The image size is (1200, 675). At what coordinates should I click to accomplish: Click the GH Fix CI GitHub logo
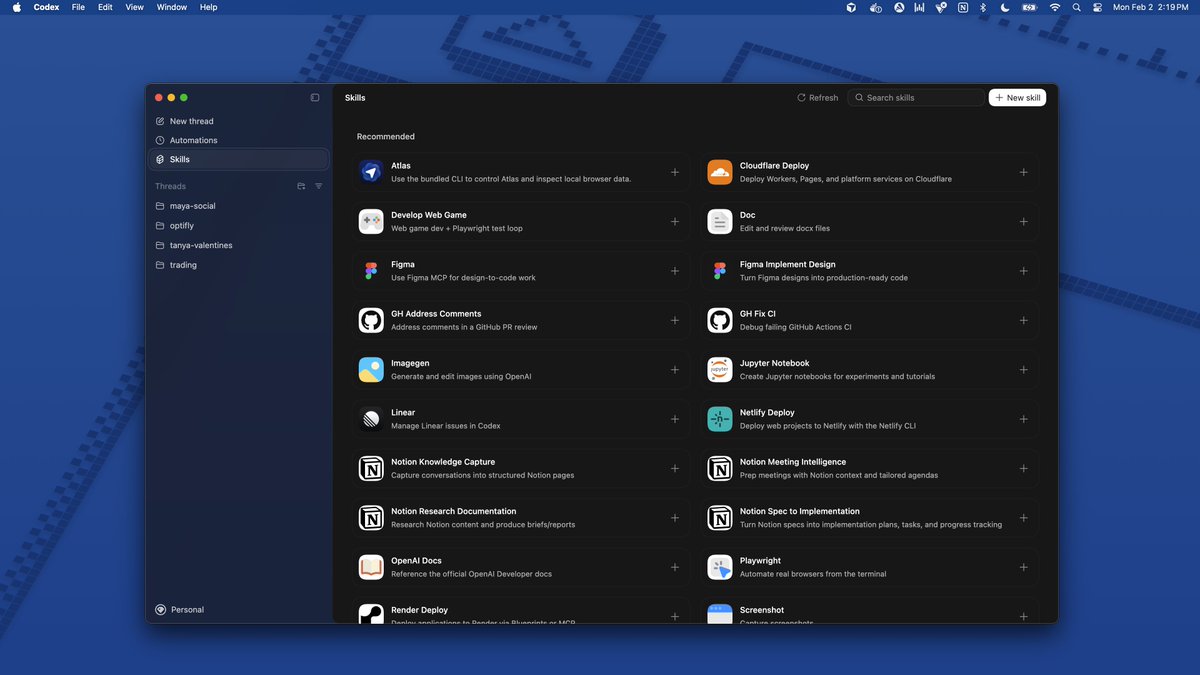coord(720,320)
